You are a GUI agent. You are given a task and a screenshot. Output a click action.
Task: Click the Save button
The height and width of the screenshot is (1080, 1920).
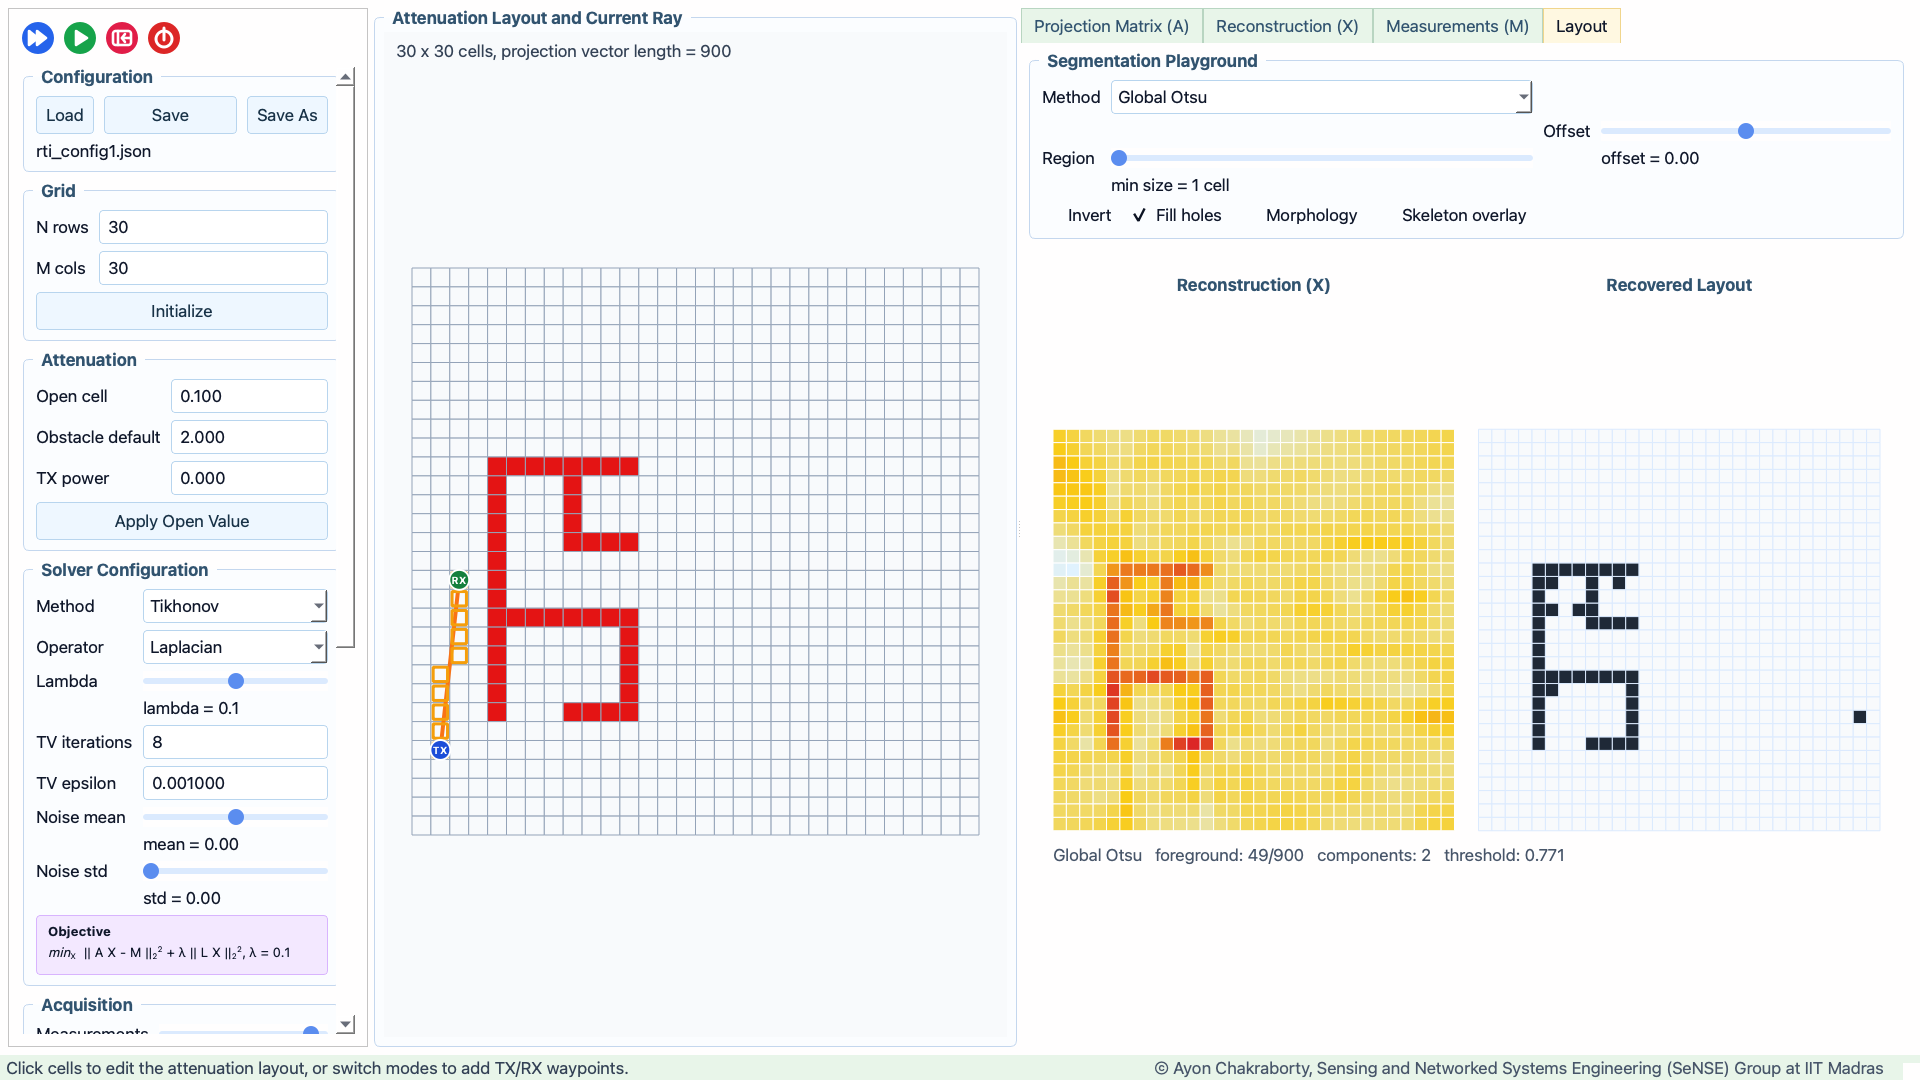pos(170,115)
